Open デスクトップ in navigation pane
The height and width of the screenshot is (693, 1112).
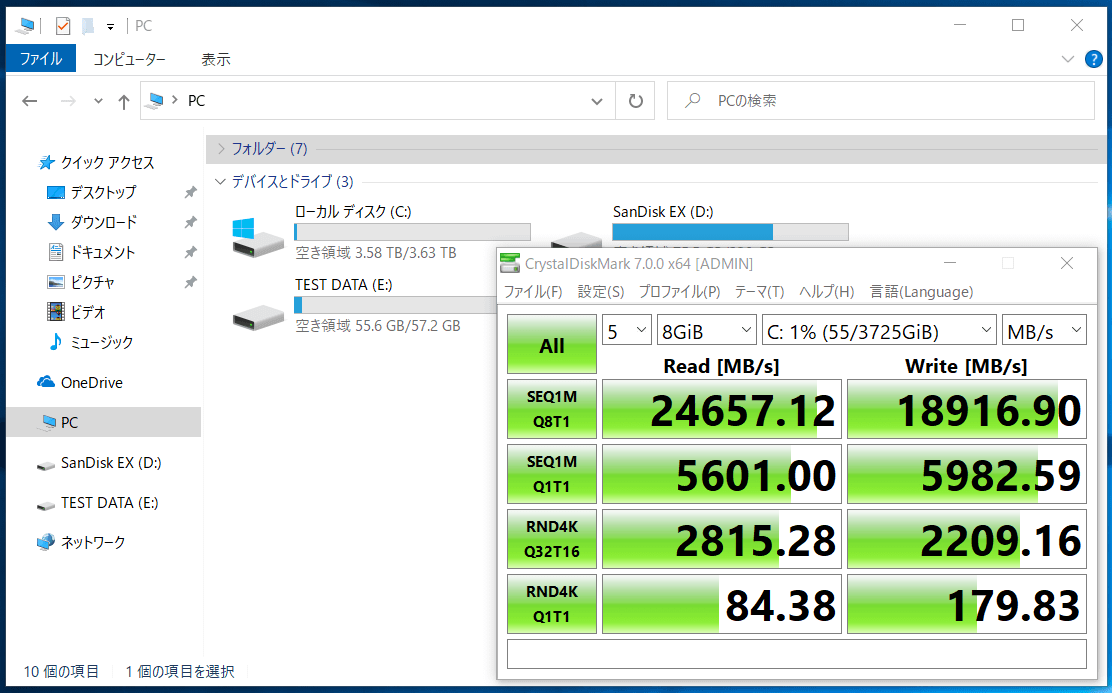pyautogui.click(x=103, y=192)
